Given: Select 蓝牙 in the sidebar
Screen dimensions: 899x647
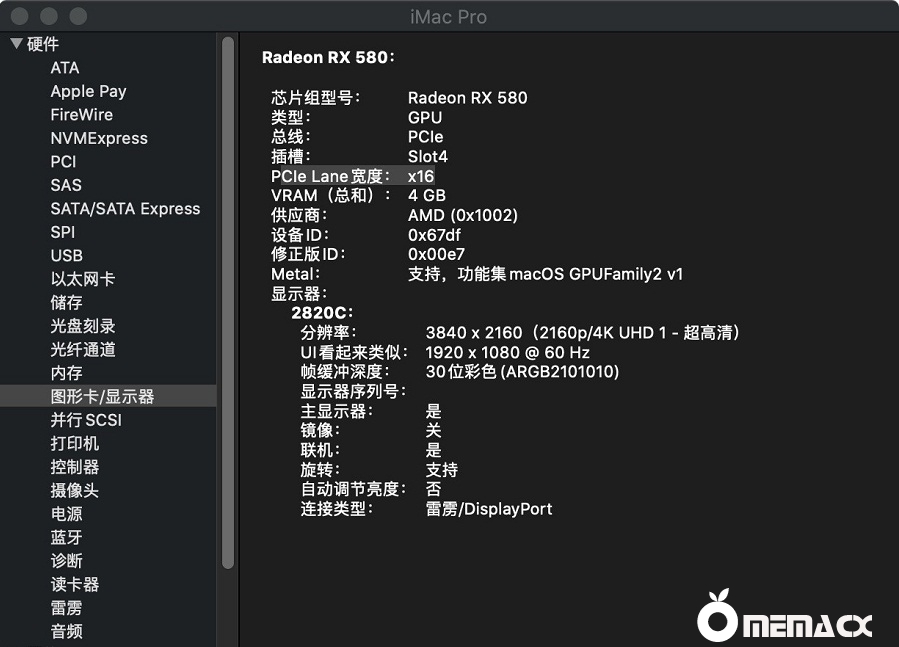Looking at the screenshot, I should [66, 538].
